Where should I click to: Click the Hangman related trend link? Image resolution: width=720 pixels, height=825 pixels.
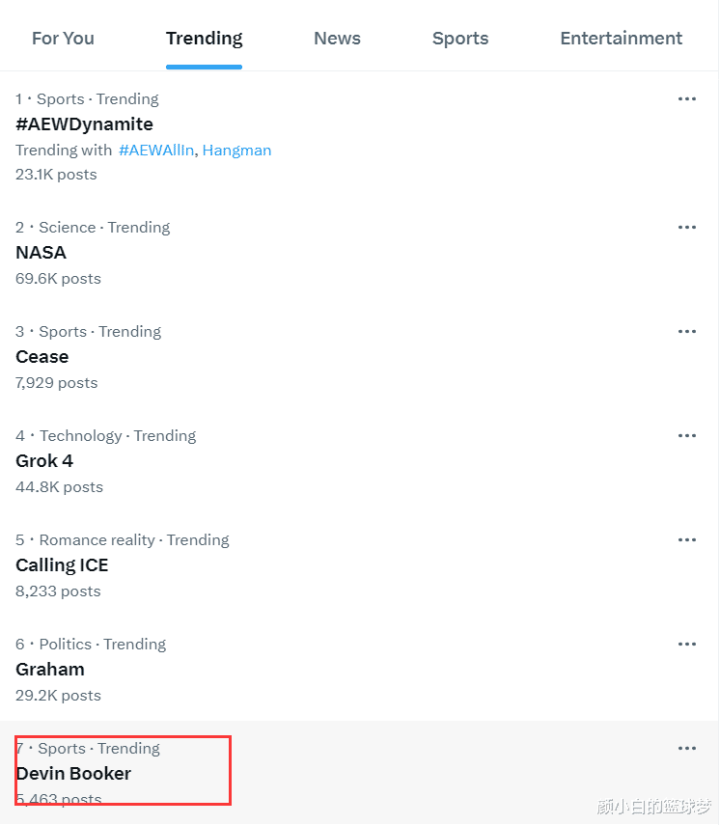[237, 150]
